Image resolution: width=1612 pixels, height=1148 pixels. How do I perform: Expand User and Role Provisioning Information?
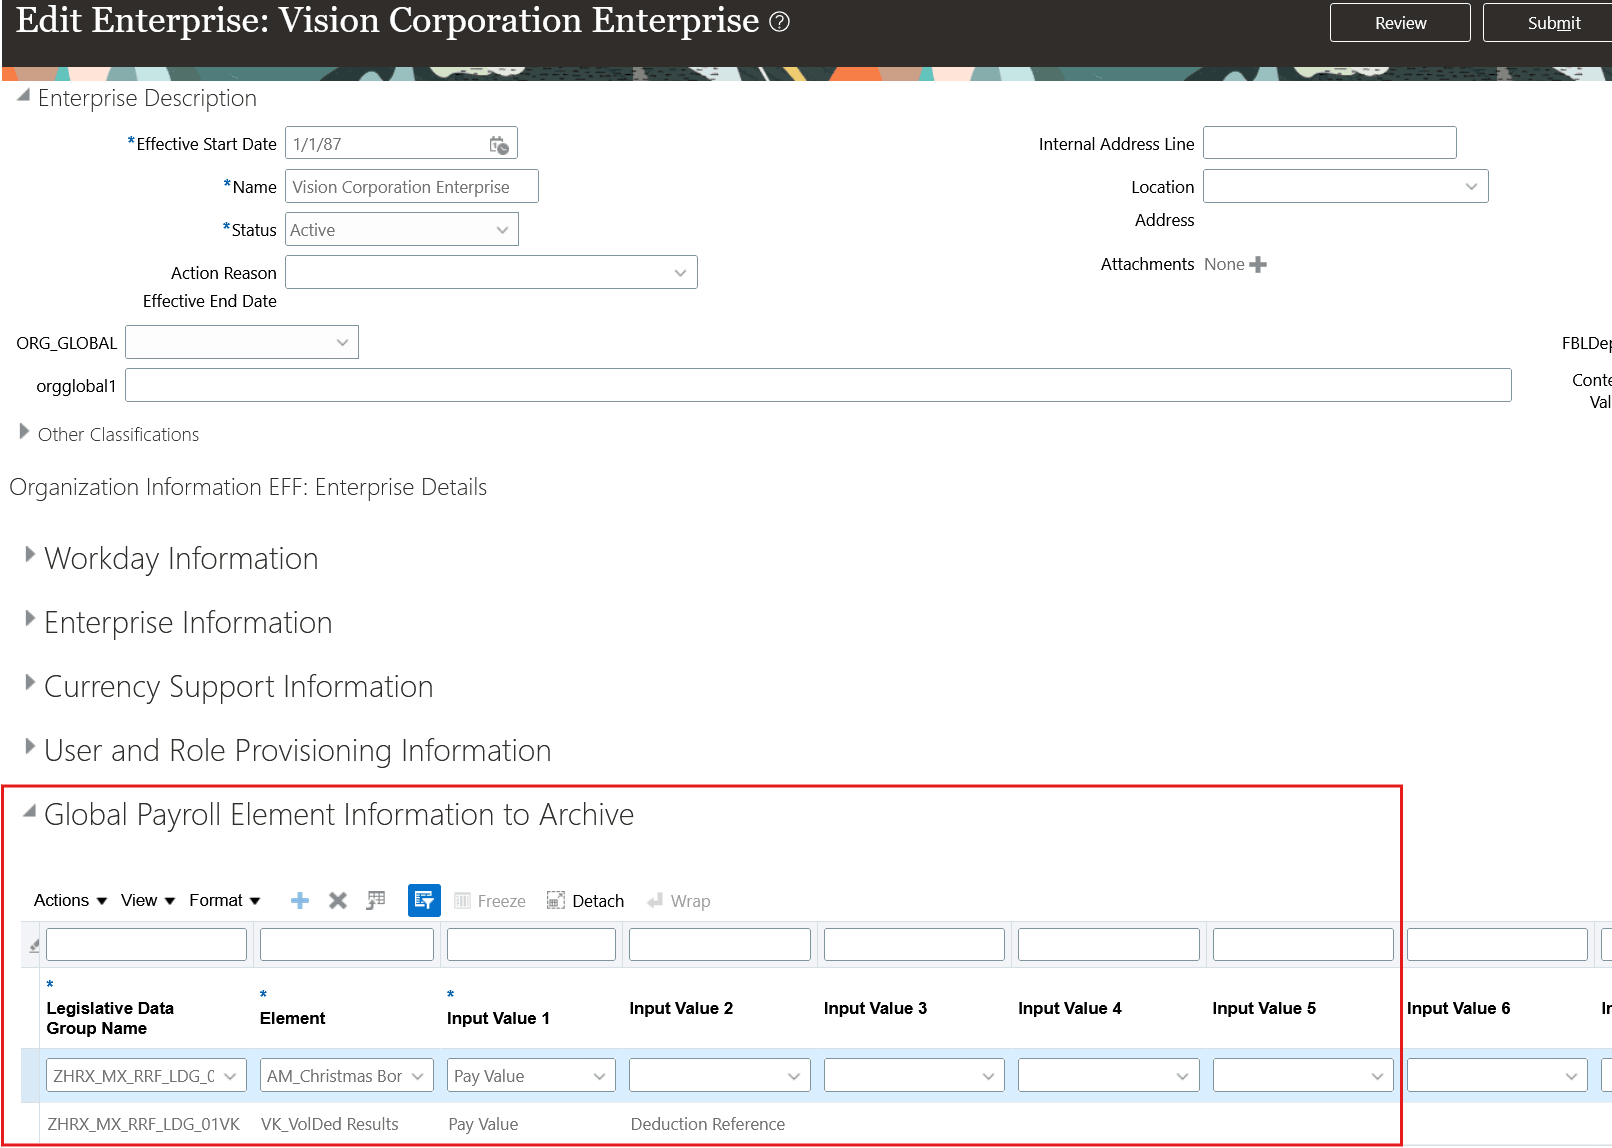click(30, 746)
